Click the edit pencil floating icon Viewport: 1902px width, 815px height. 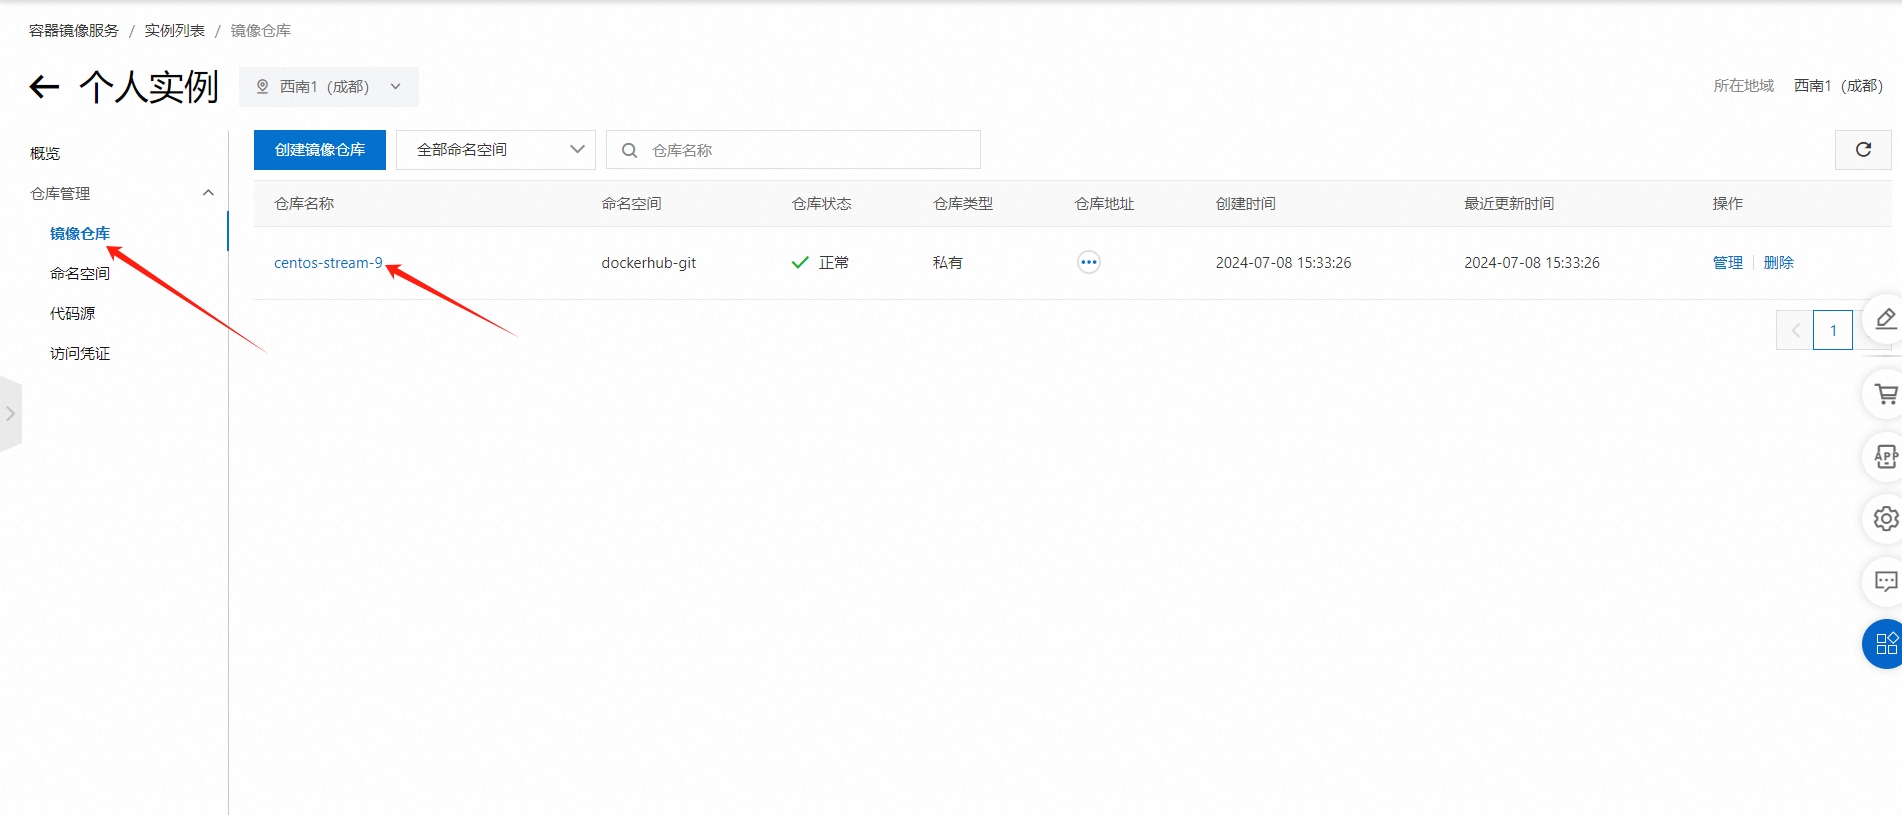coord(1885,320)
